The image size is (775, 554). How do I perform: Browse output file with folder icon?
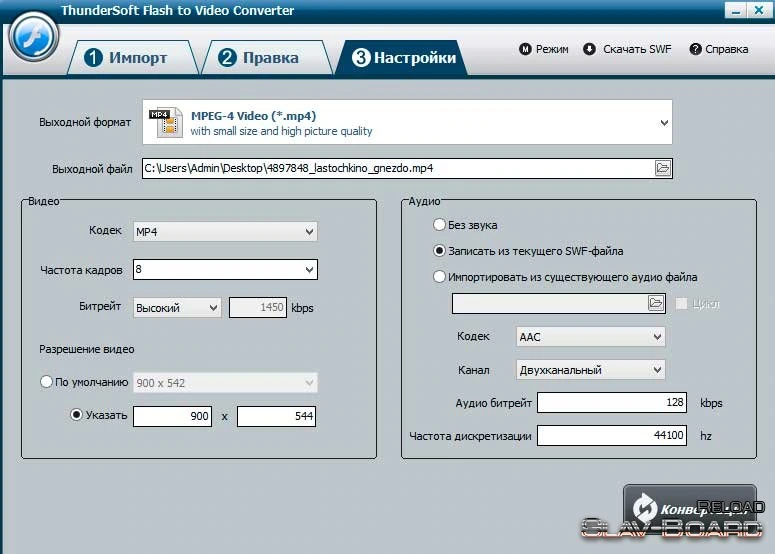(x=662, y=168)
